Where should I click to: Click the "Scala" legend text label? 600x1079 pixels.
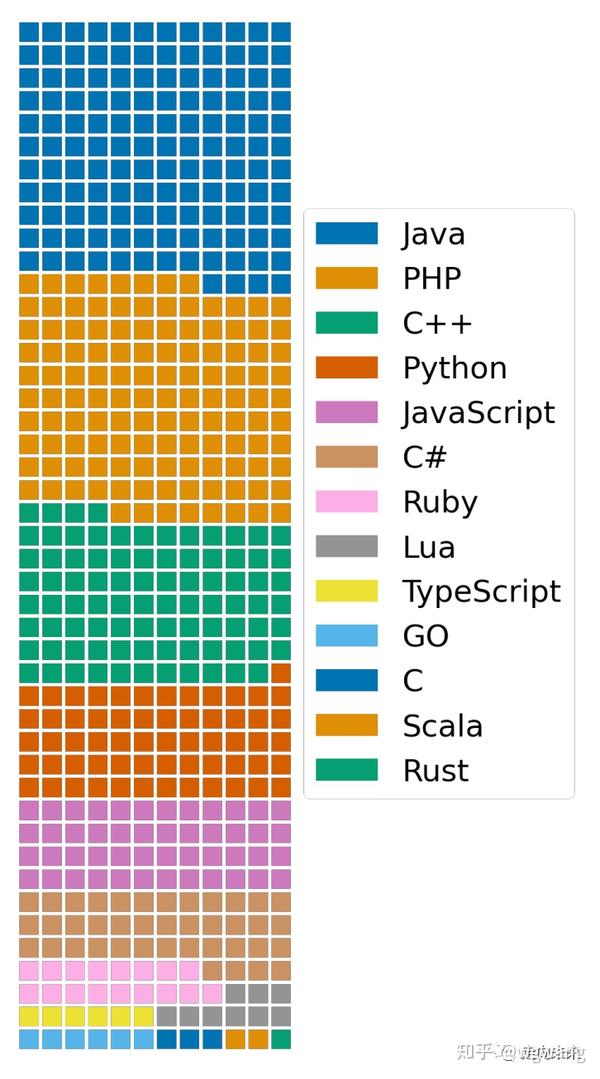[x=442, y=726]
